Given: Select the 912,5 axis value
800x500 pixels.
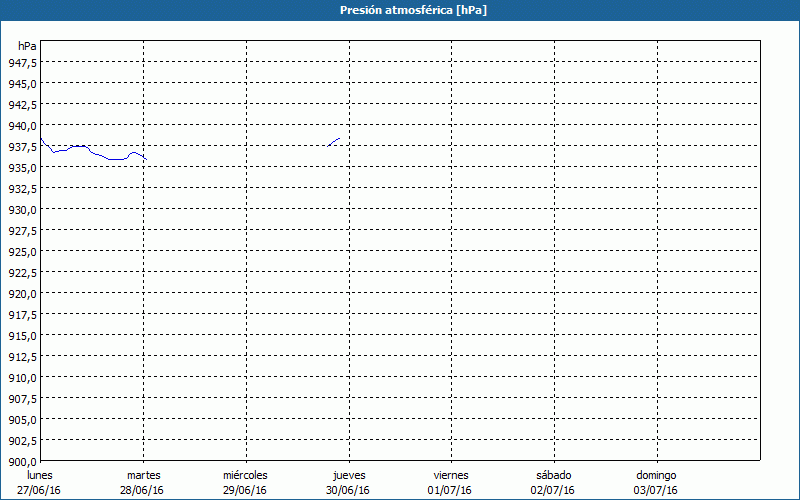Looking at the screenshot, I should coord(22,356).
